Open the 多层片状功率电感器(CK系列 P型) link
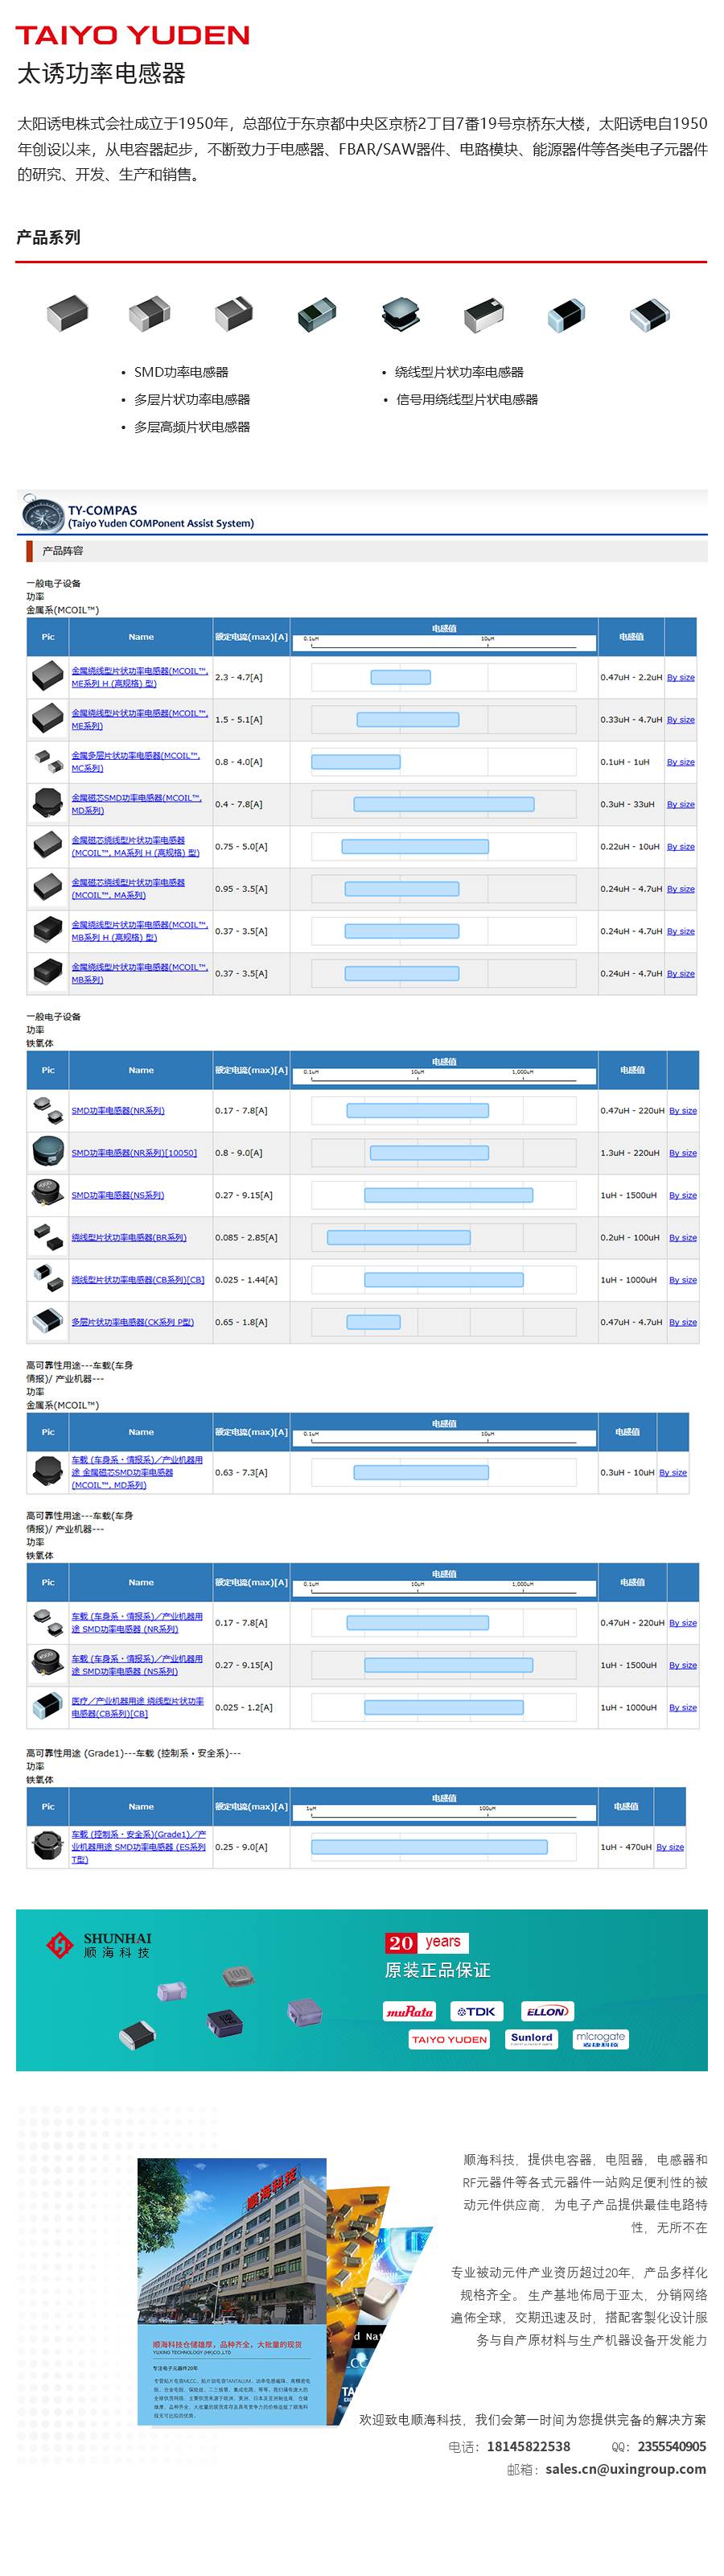Screen dimensions: 724x2576 click(x=132, y=1322)
